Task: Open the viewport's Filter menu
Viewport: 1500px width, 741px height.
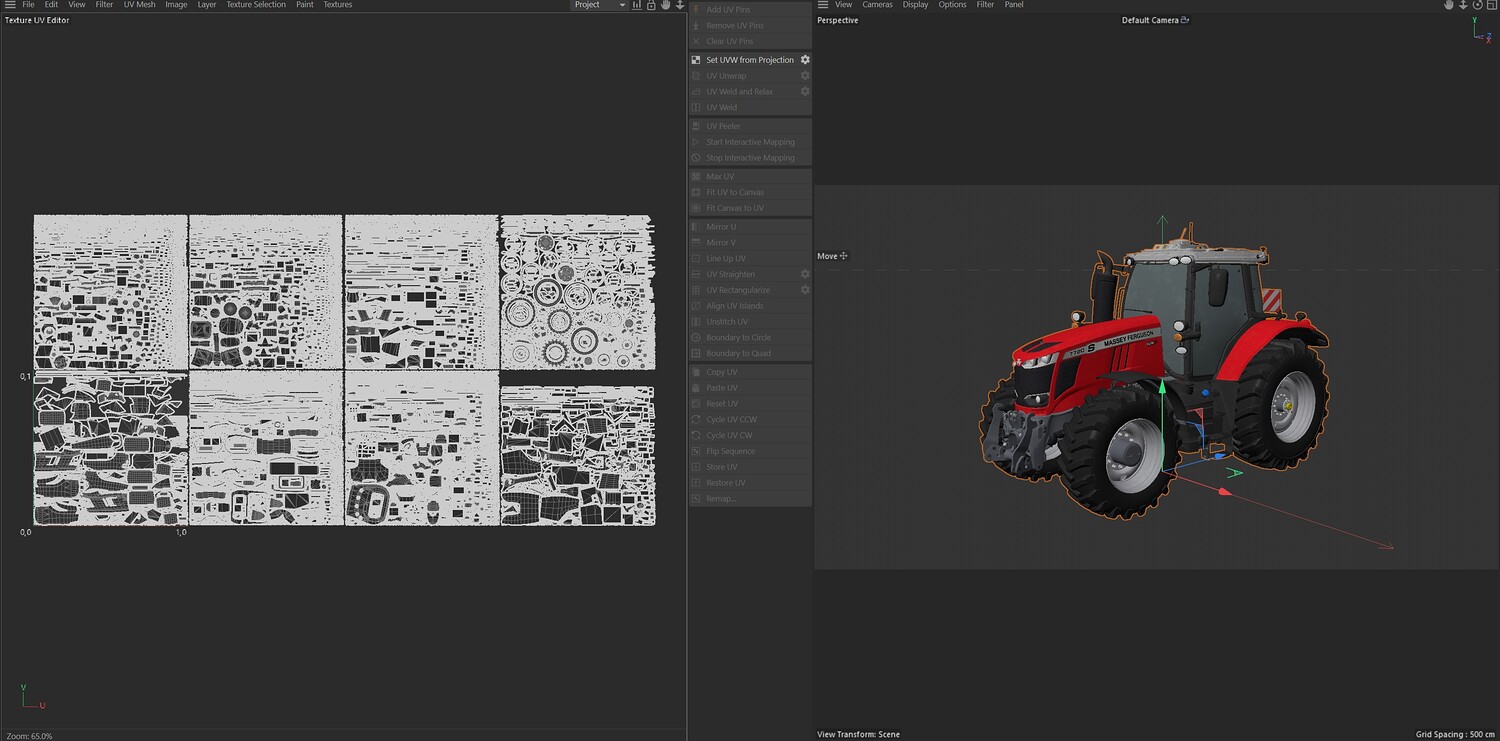Action: click(986, 5)
